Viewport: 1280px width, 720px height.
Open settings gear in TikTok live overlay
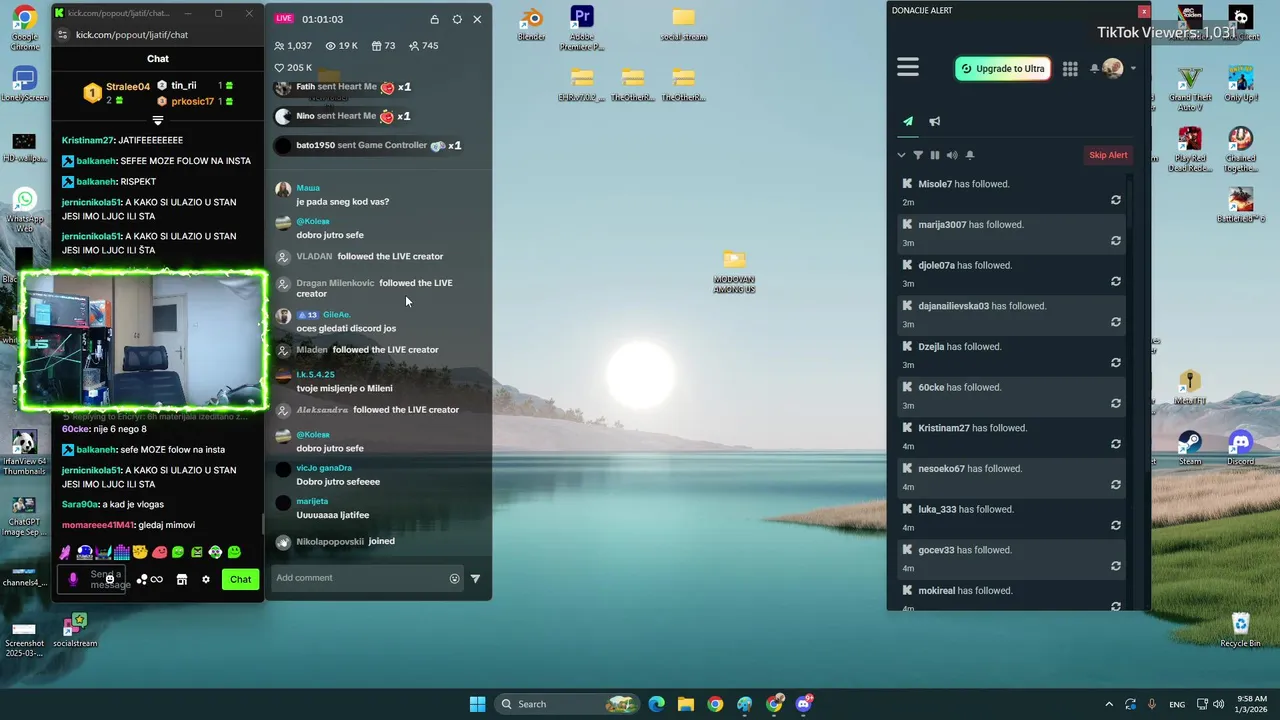click(457, 19)
